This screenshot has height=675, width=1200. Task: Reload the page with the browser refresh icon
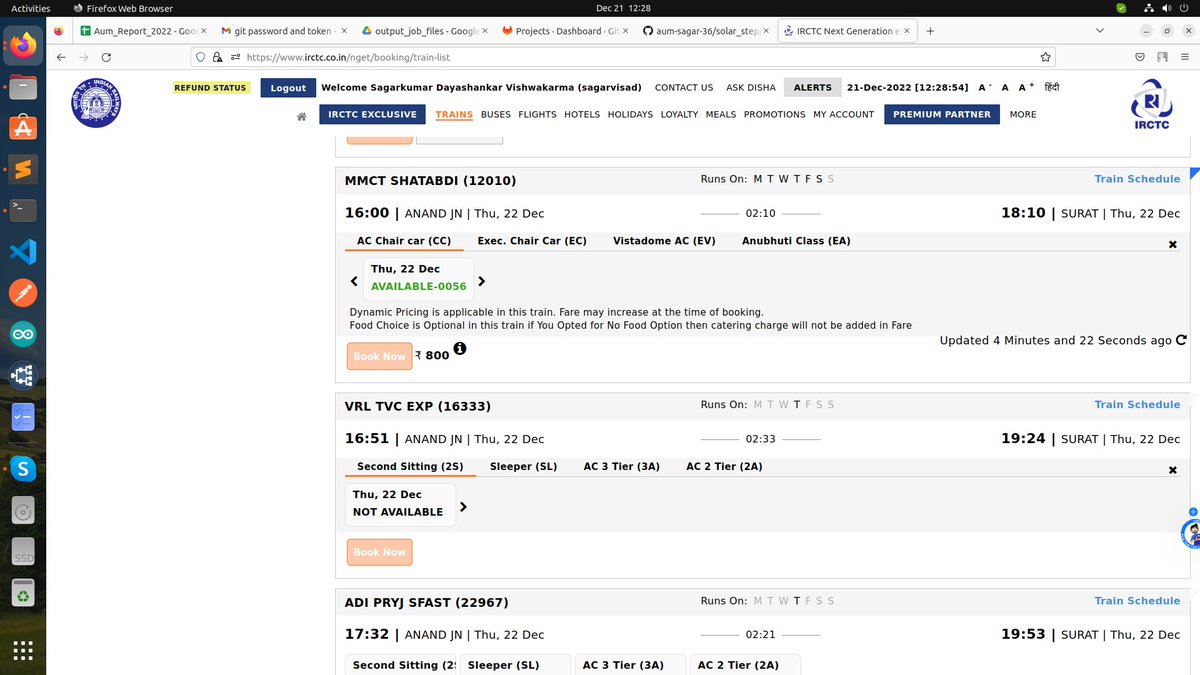click(106, 57)
